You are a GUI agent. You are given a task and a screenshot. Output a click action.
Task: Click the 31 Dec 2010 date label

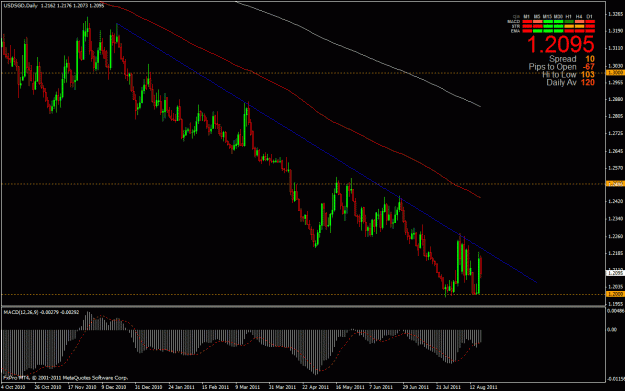click(x=148, y=387)
